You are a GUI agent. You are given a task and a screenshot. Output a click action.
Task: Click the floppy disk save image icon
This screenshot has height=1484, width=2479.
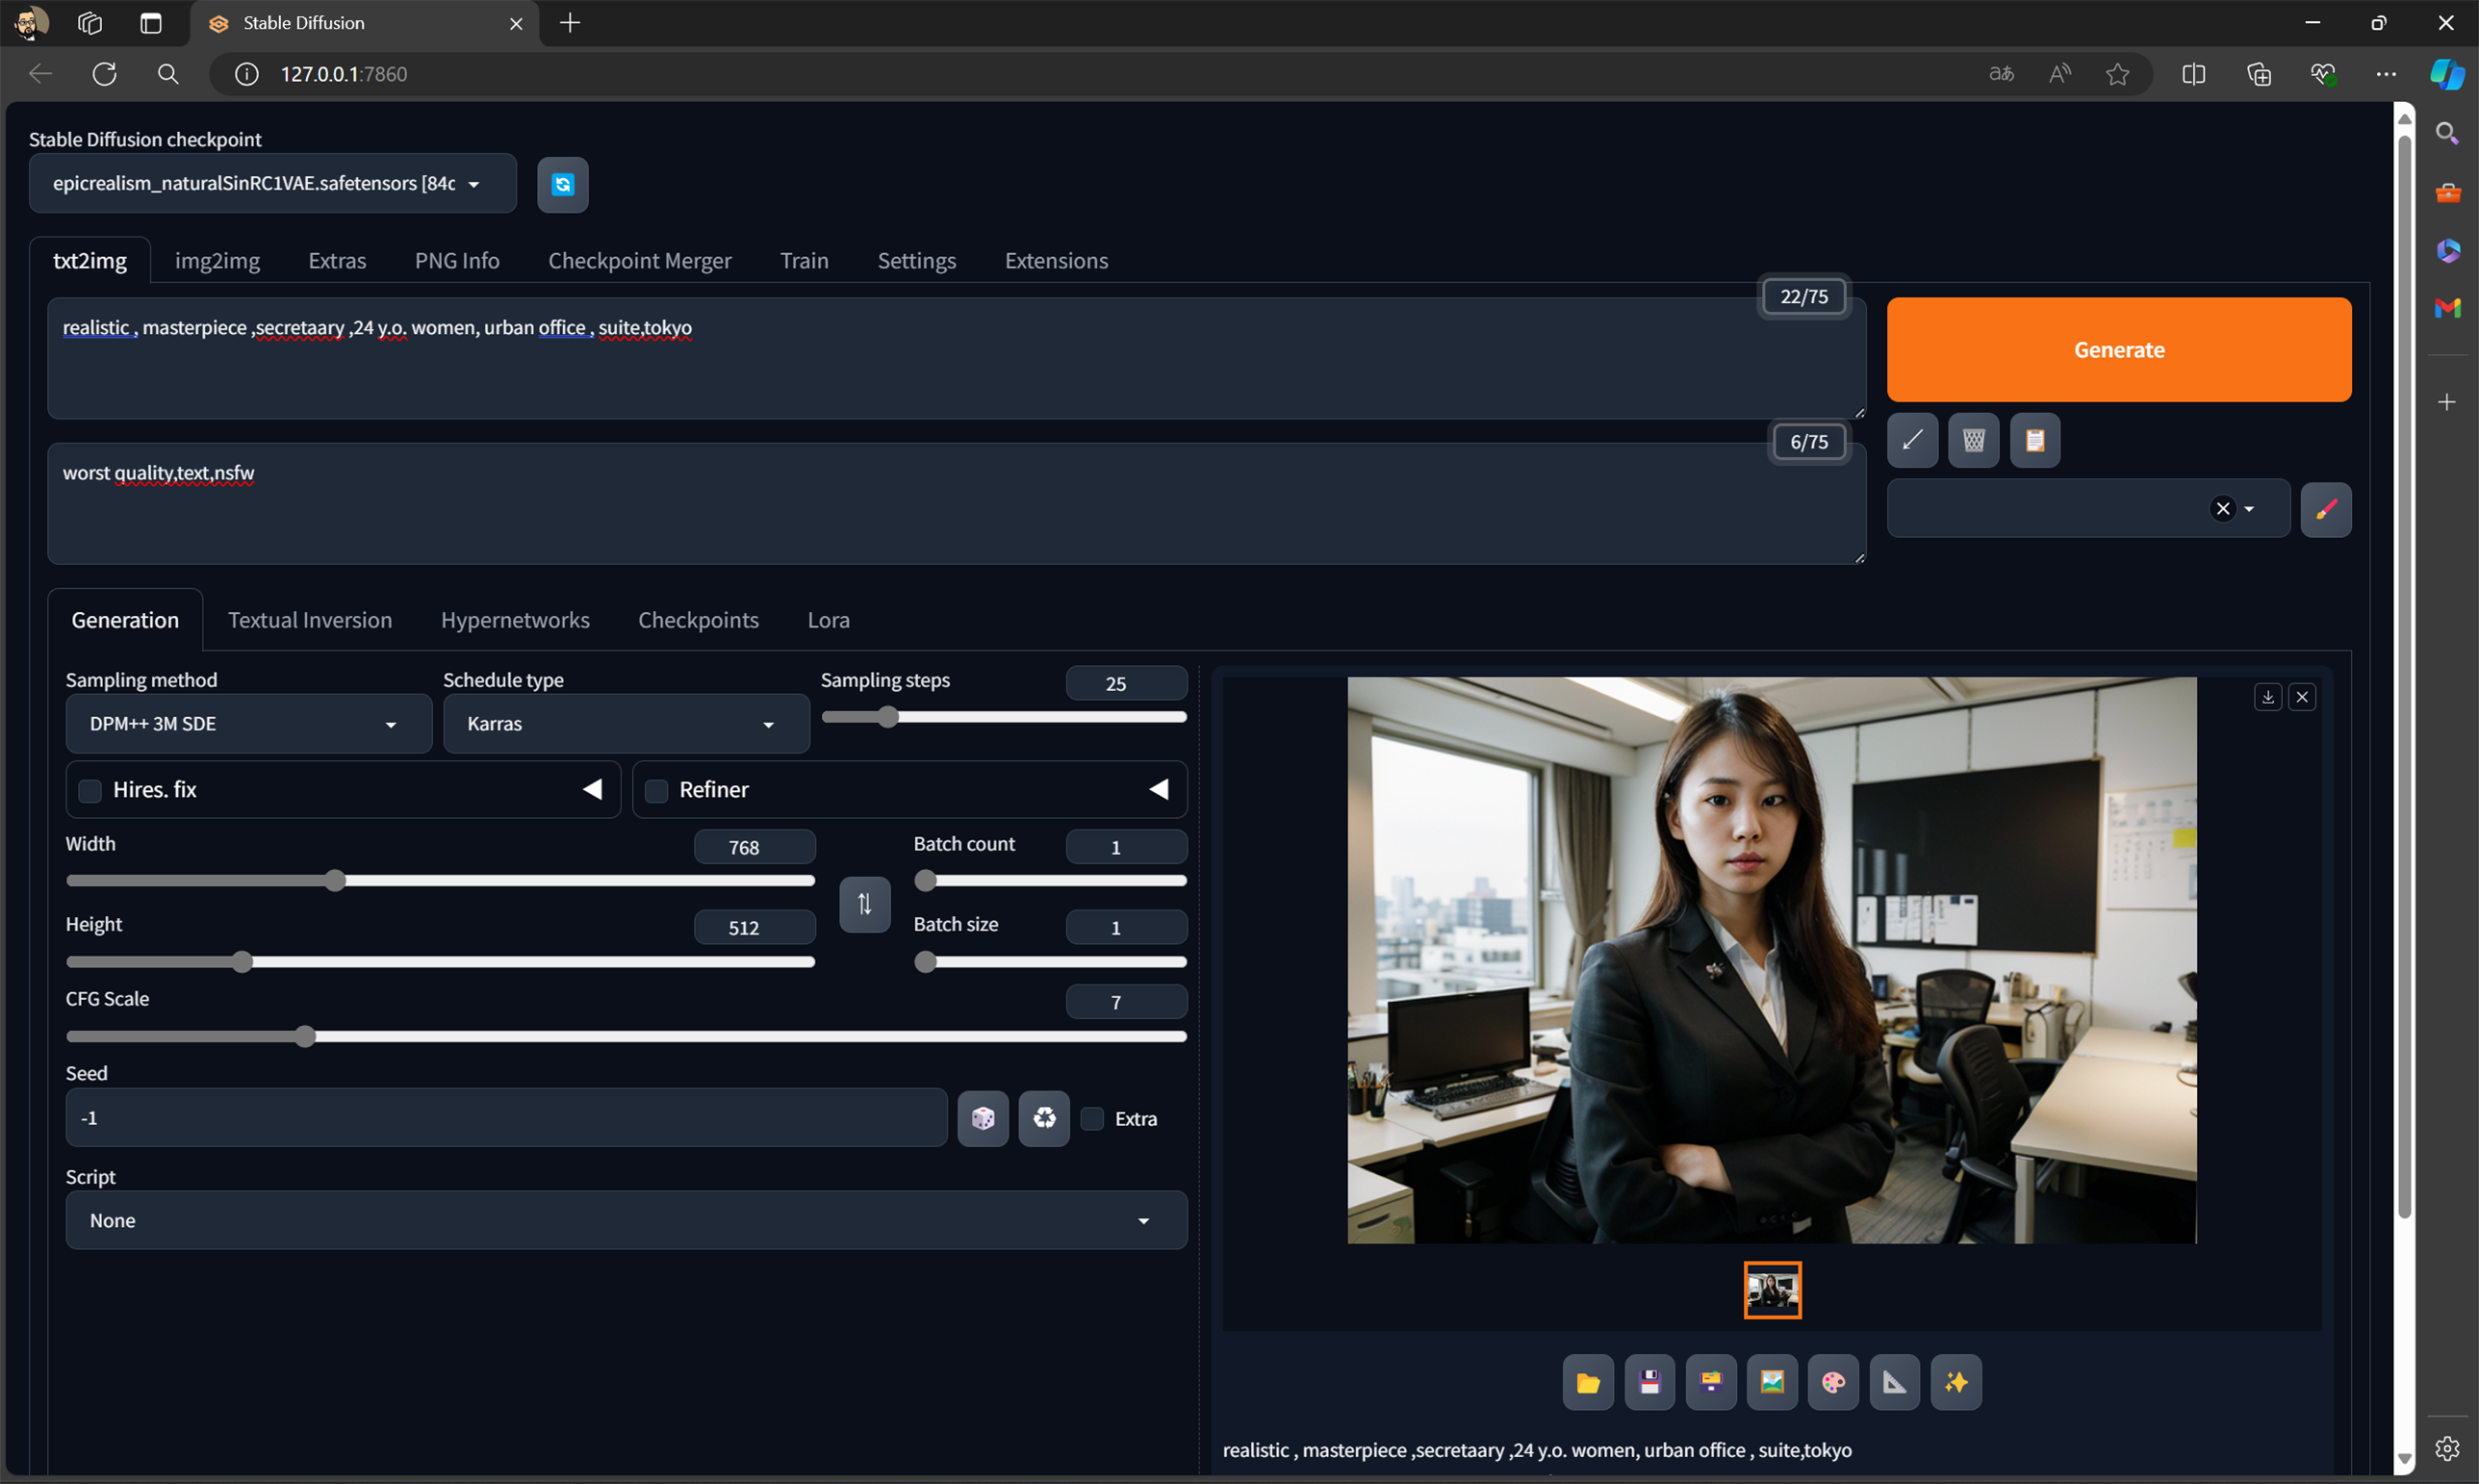tap(1649, 1382)
